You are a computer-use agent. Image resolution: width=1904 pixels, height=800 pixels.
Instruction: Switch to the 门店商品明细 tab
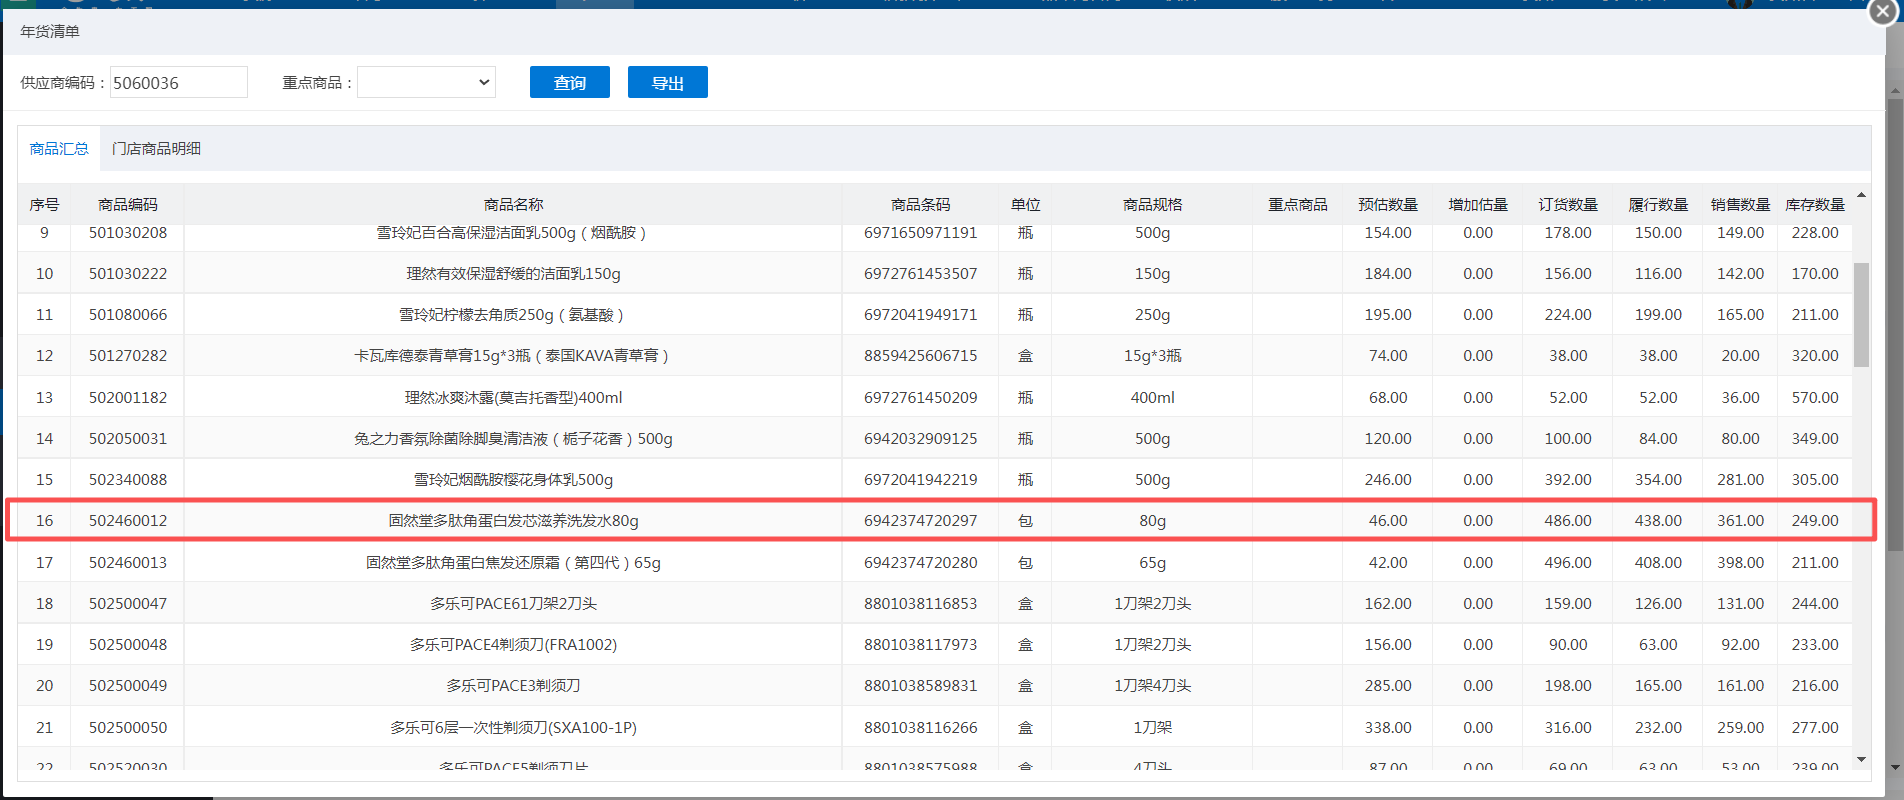pos(156,149)
